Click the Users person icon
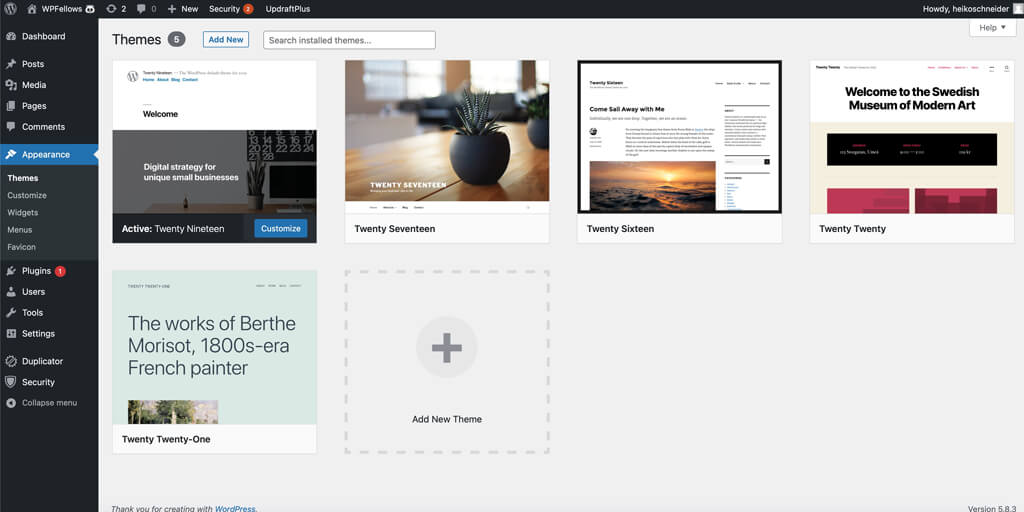Image resolution: width=1024 pixels, height=512 pixels. (11, 292)
